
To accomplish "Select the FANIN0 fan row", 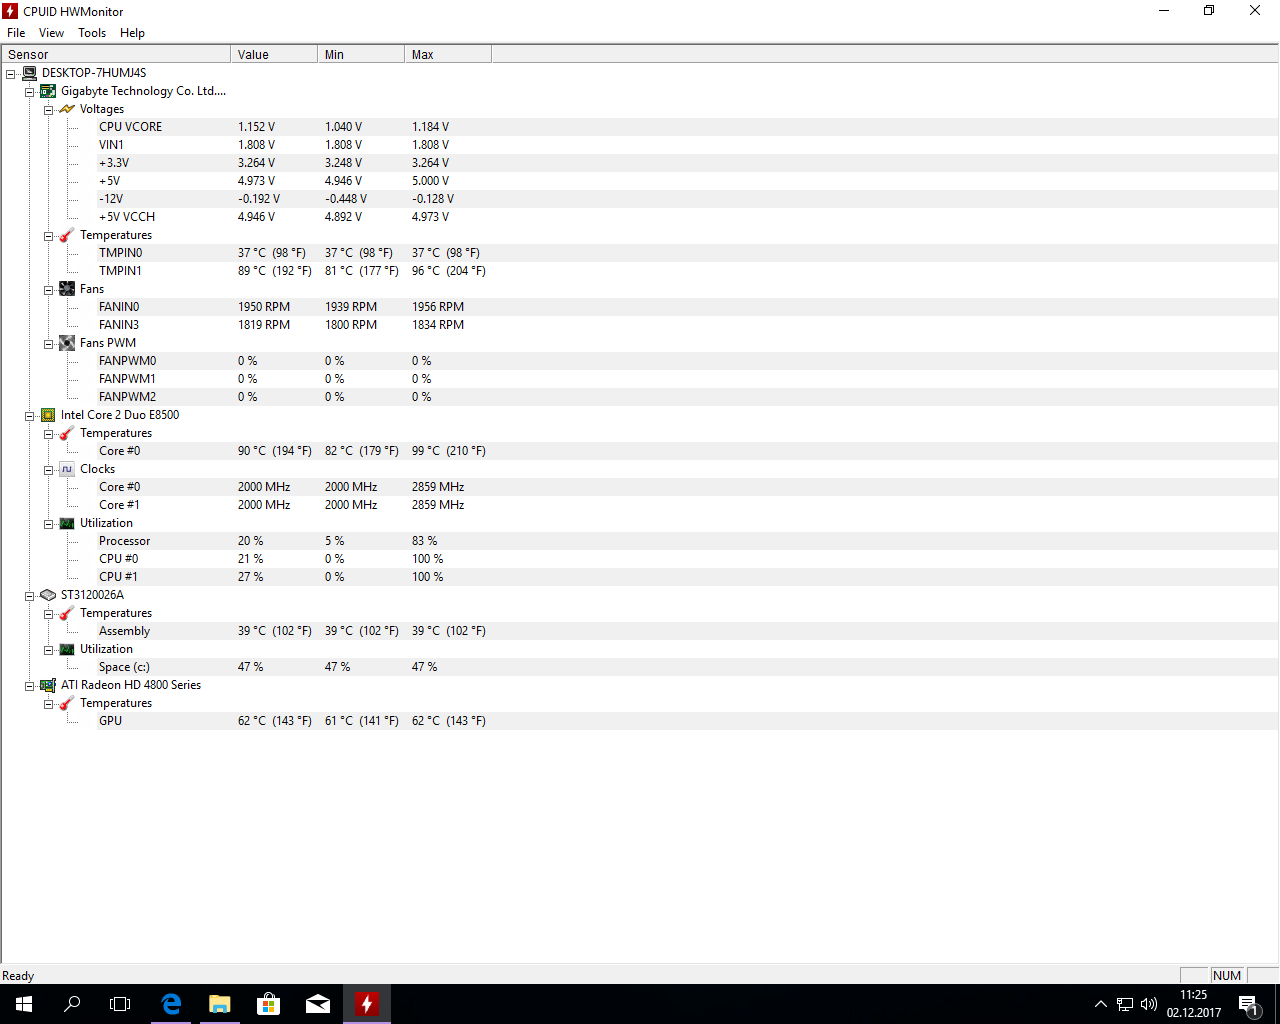I will (x=688, y=307).
